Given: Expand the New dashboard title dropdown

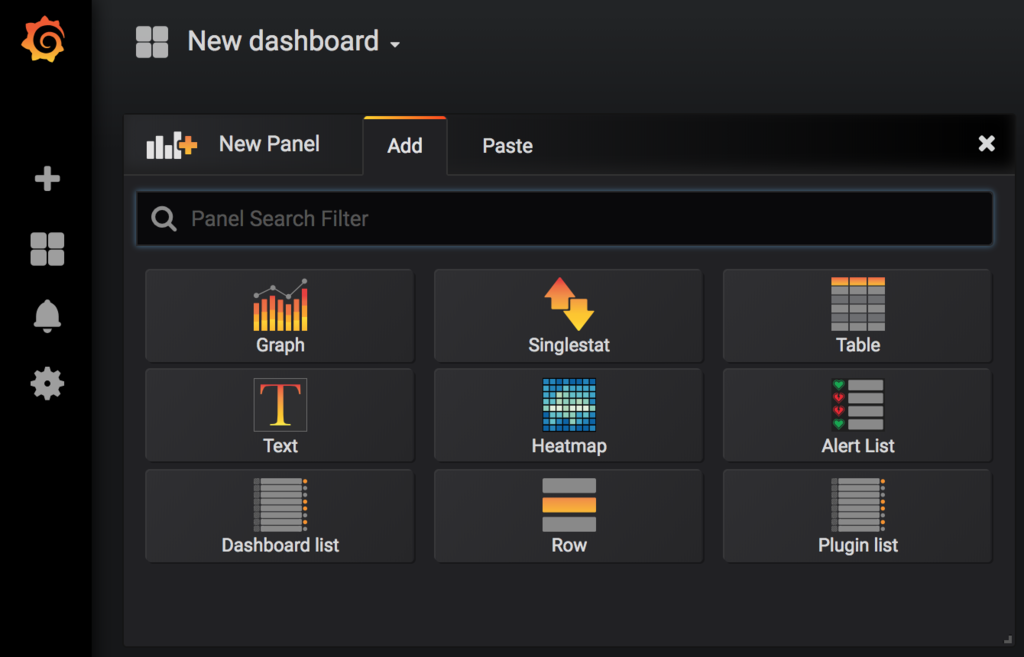Looking at the screenshot, I should pos(294,42).
